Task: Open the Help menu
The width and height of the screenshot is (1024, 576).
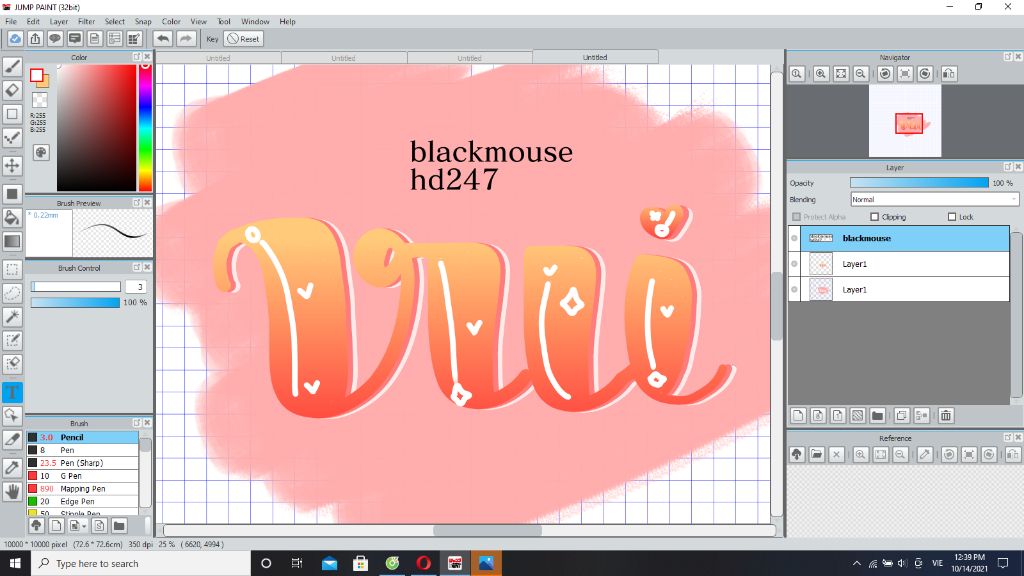Action: 287,22
